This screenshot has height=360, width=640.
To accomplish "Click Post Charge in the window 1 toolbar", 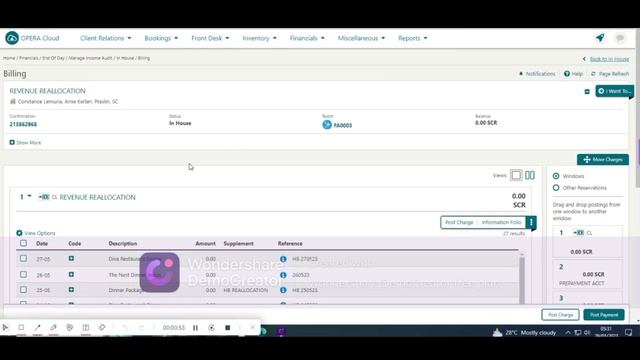I will coord(459,222).
